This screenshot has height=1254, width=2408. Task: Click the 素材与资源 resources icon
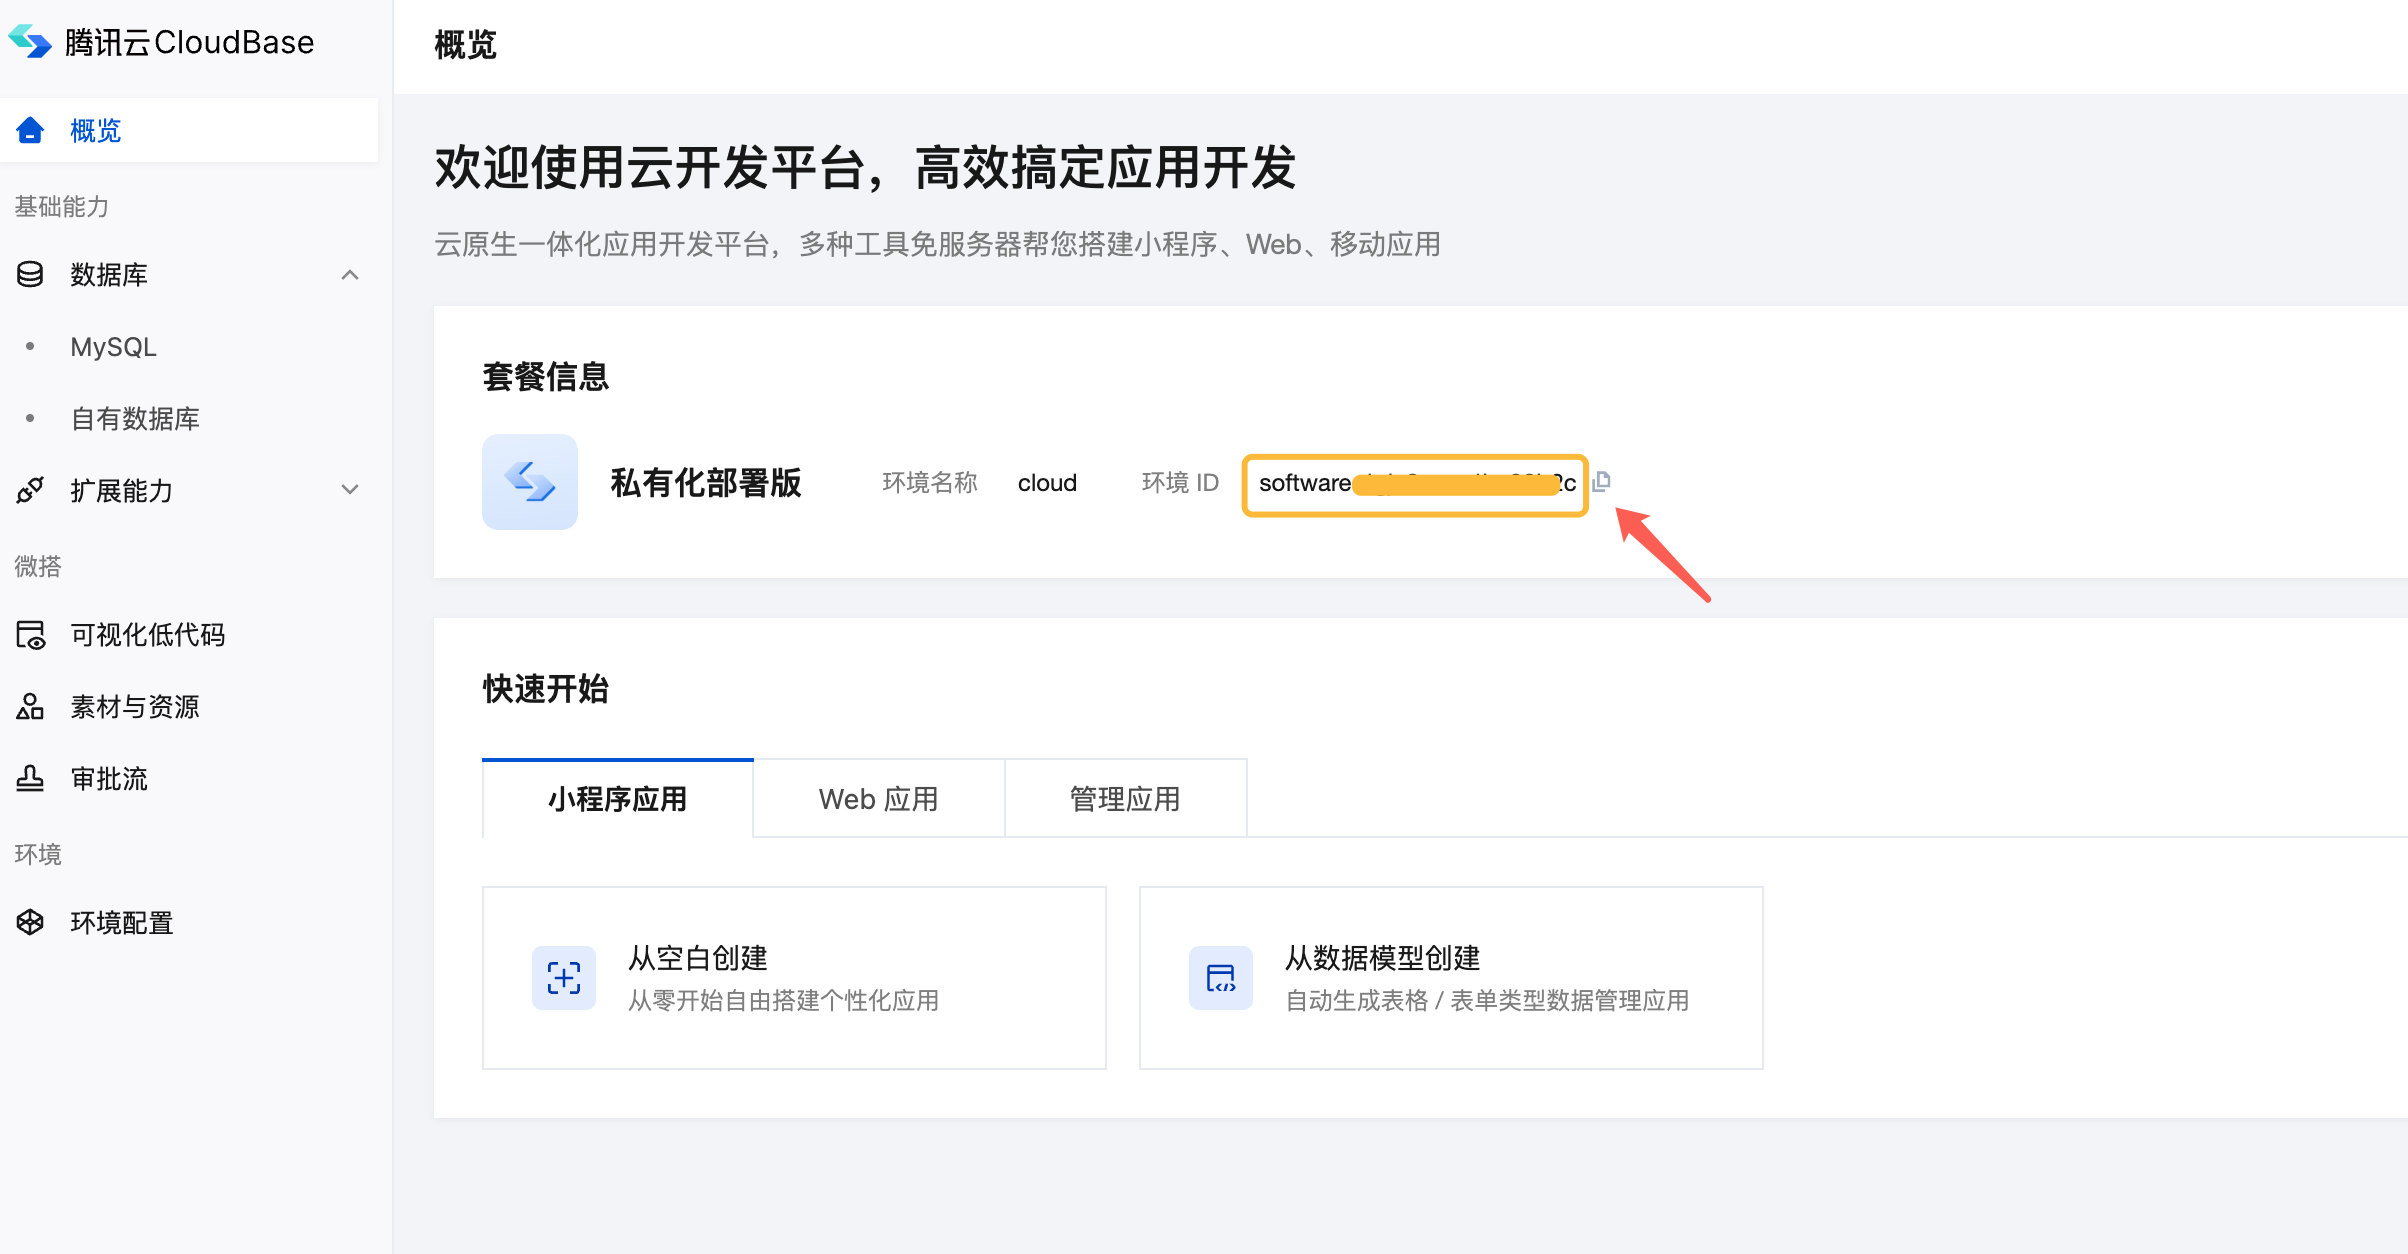[x=31, y=706]
